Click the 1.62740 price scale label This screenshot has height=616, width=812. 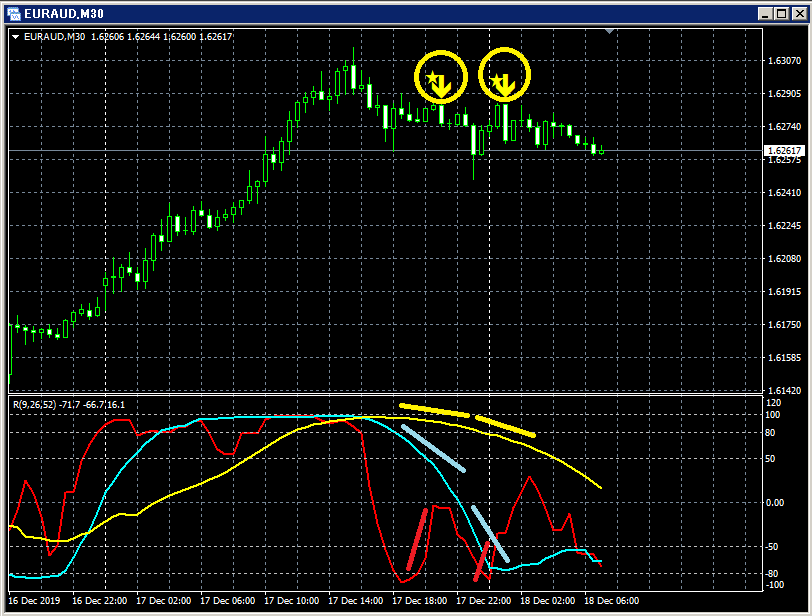coord(784,127)
